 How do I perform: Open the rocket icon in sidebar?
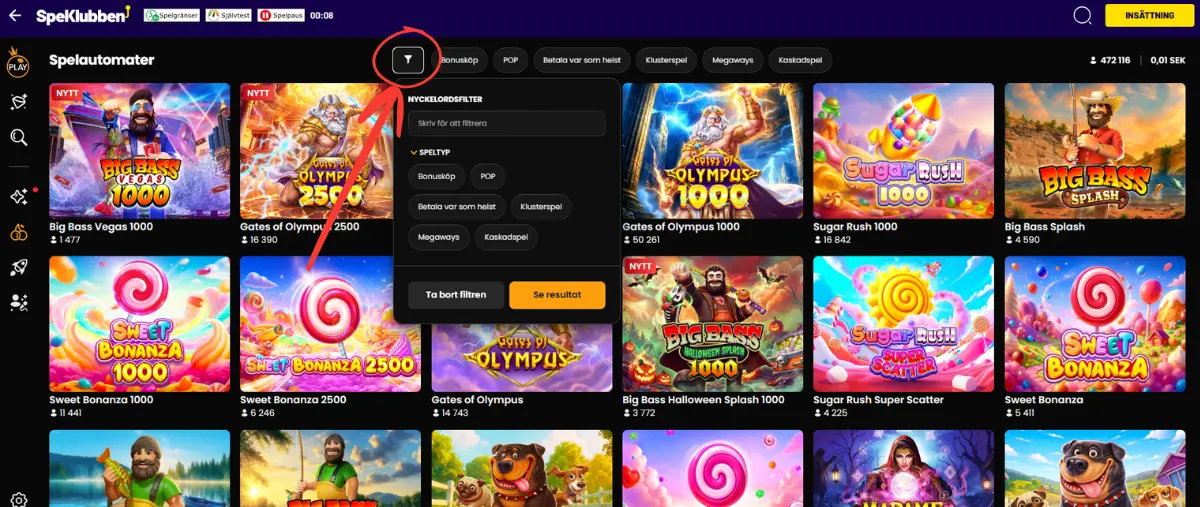pos(18,267)
